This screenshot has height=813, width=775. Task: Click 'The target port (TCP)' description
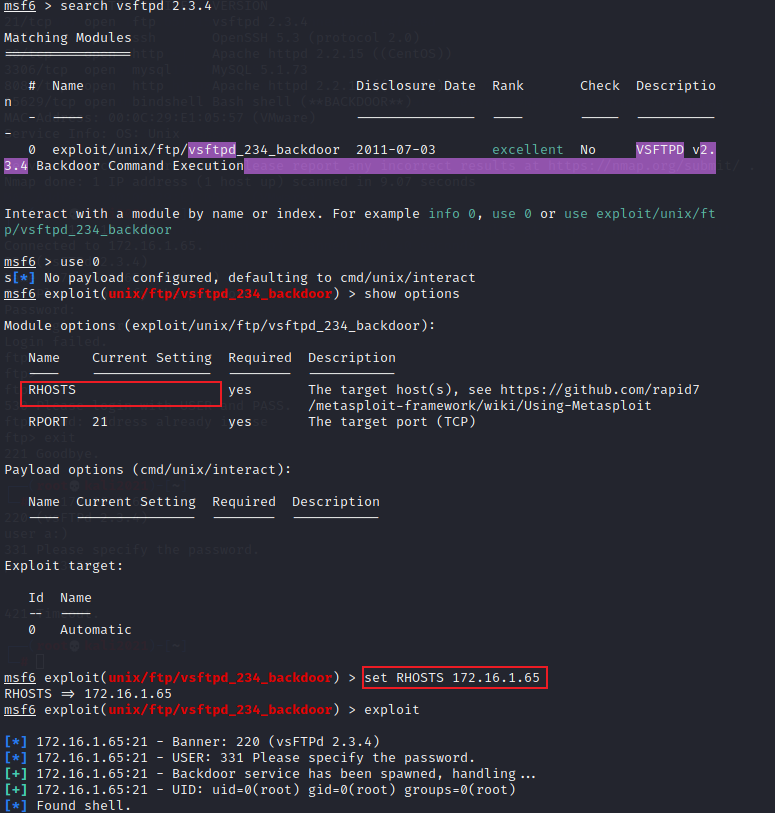click(x=392, y=422)
